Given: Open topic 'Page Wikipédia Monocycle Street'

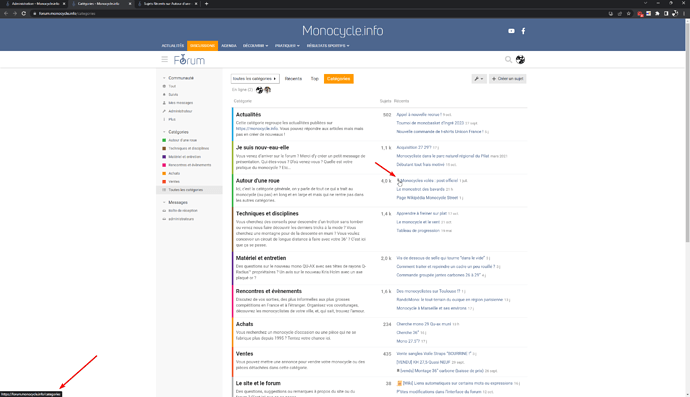Looking at the screenshot, I should 427,198.
